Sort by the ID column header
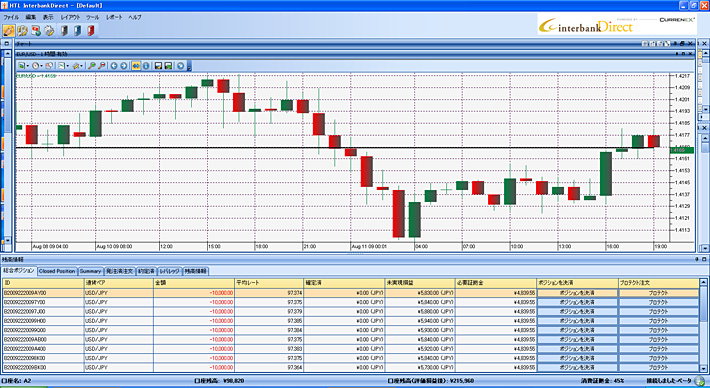 tap(43, 283)
